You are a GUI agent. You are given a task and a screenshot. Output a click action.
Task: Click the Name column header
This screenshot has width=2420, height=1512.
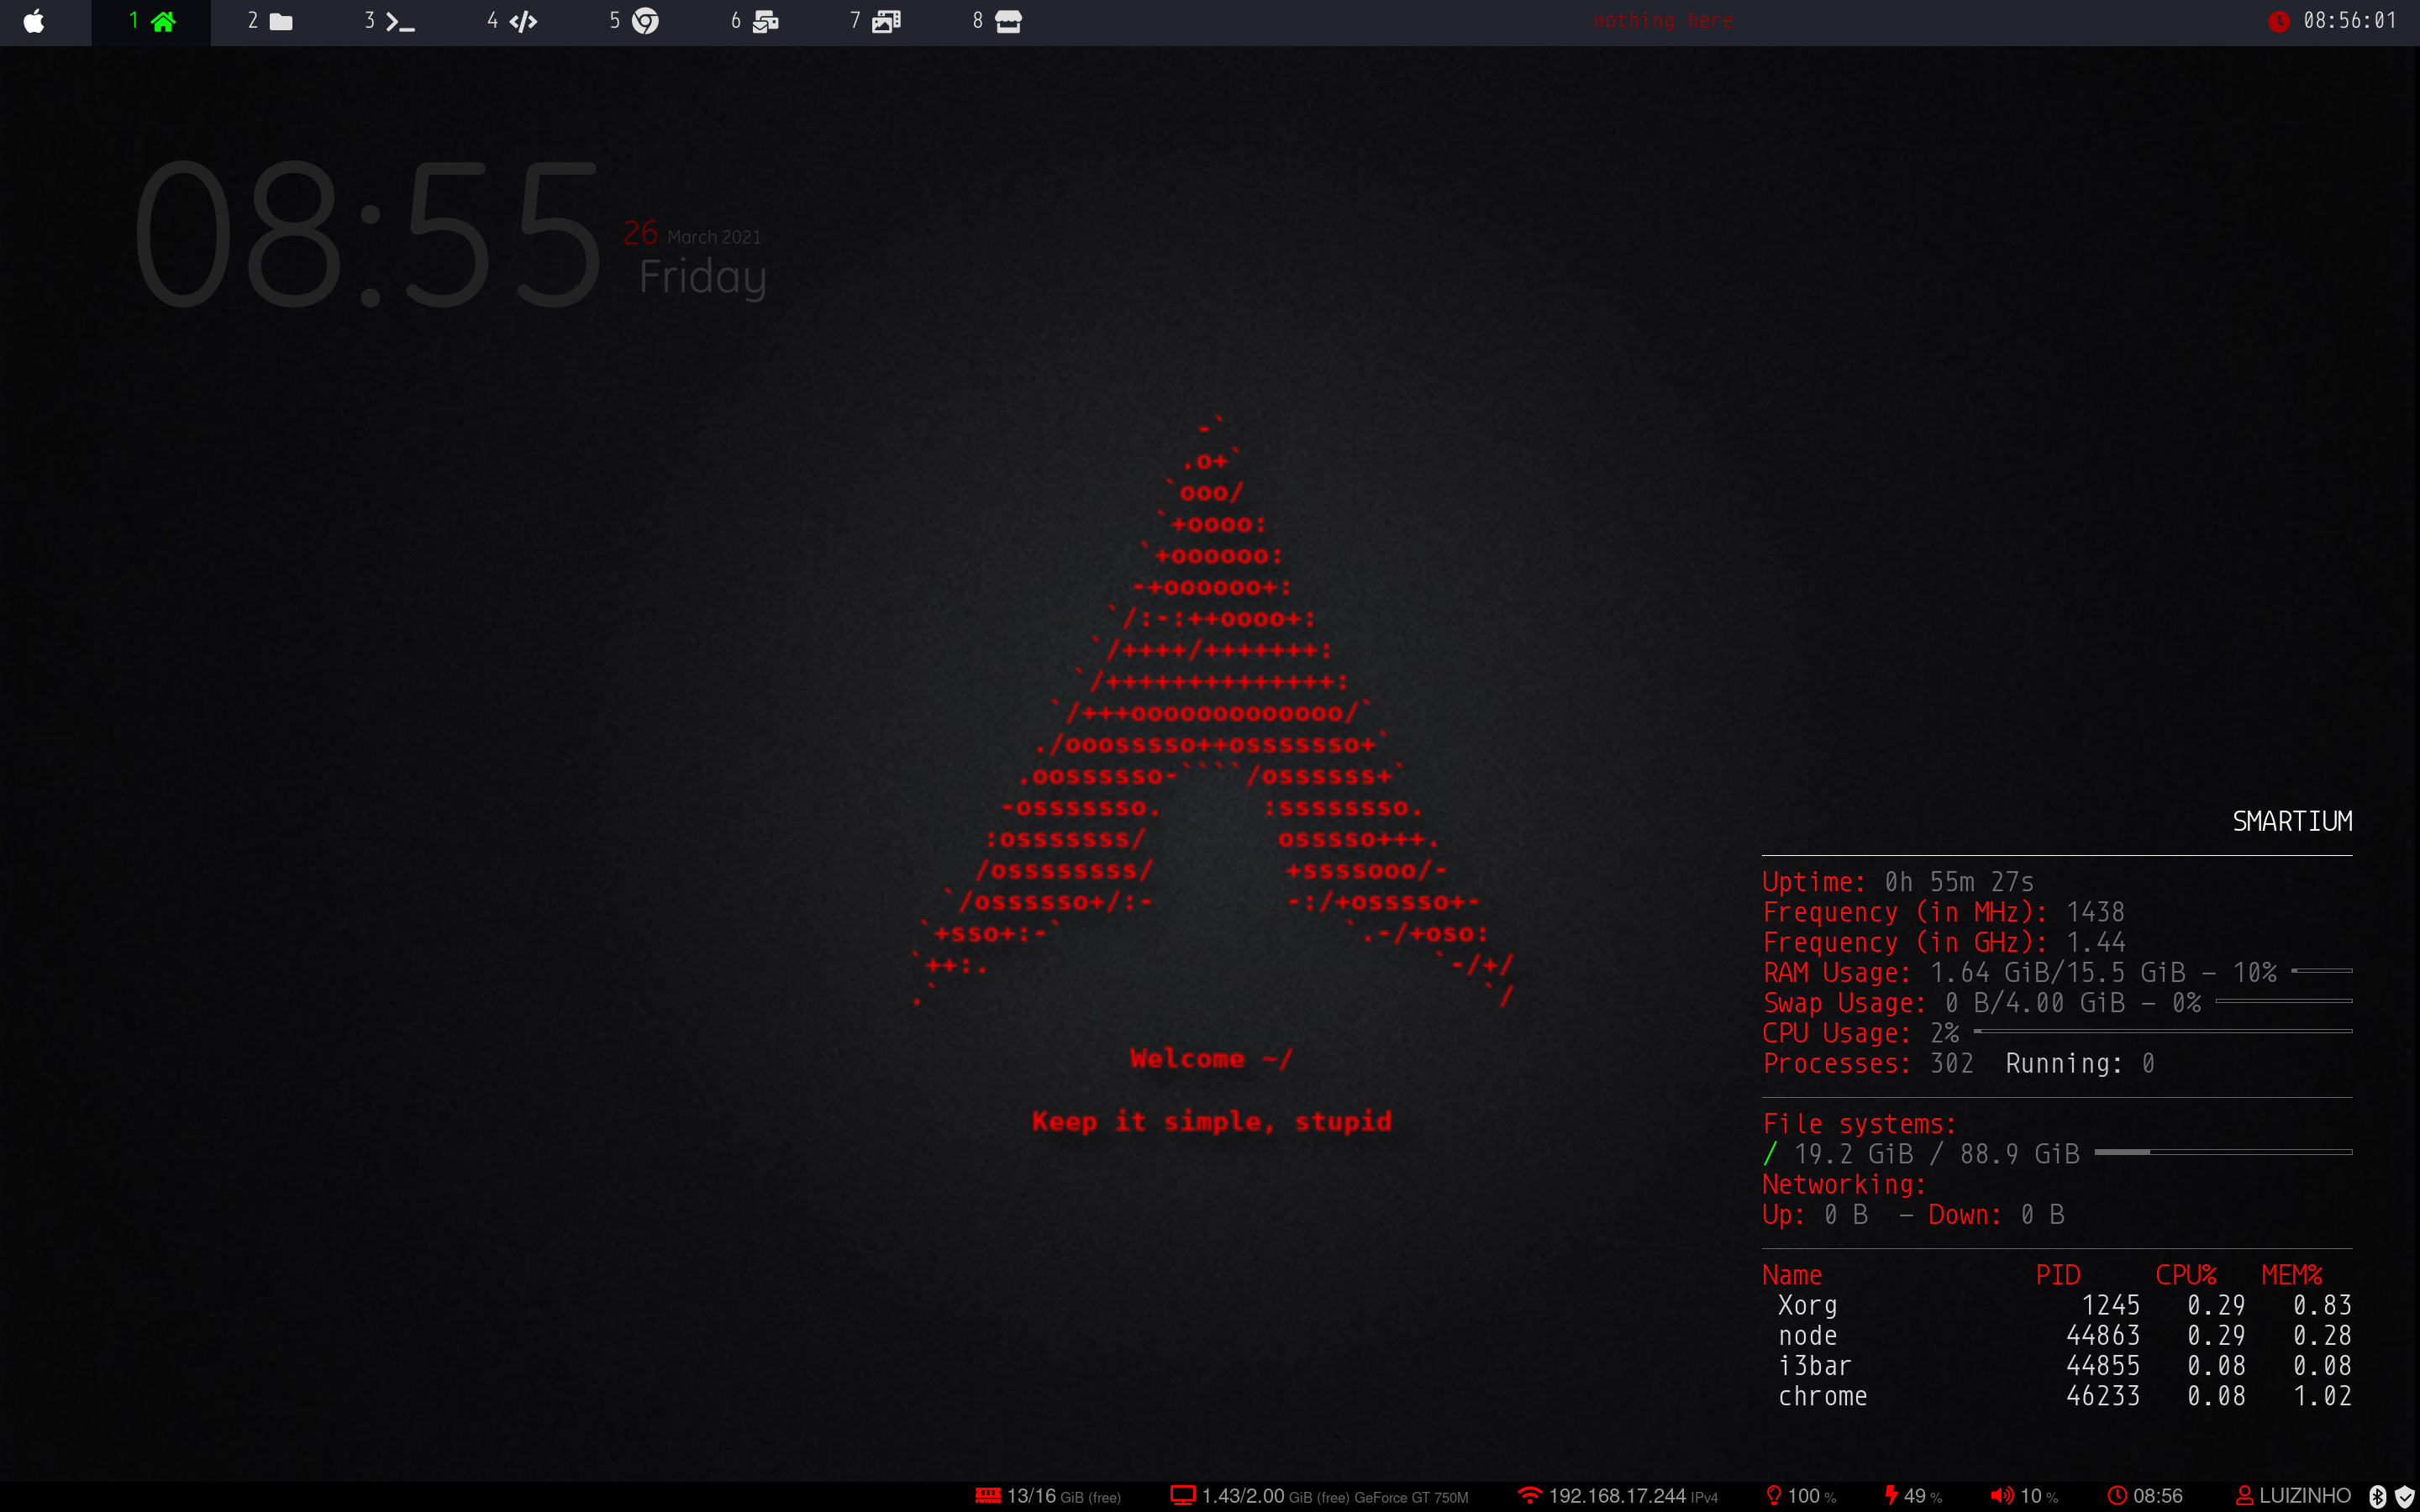[x=1792, y=1275]
